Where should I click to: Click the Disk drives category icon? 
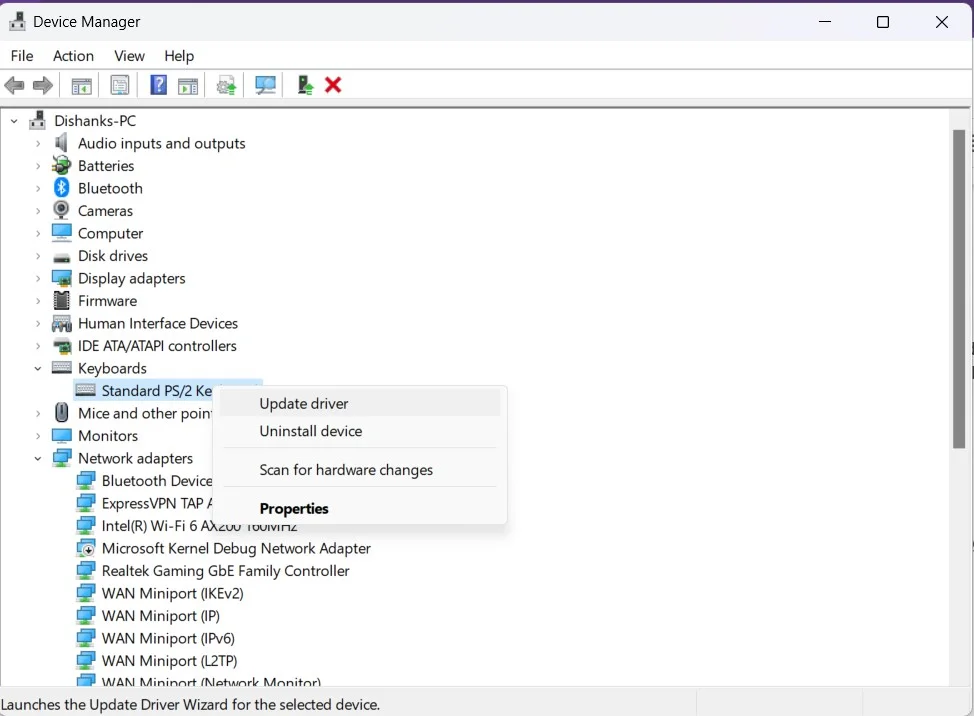click(x=61, y=257)
